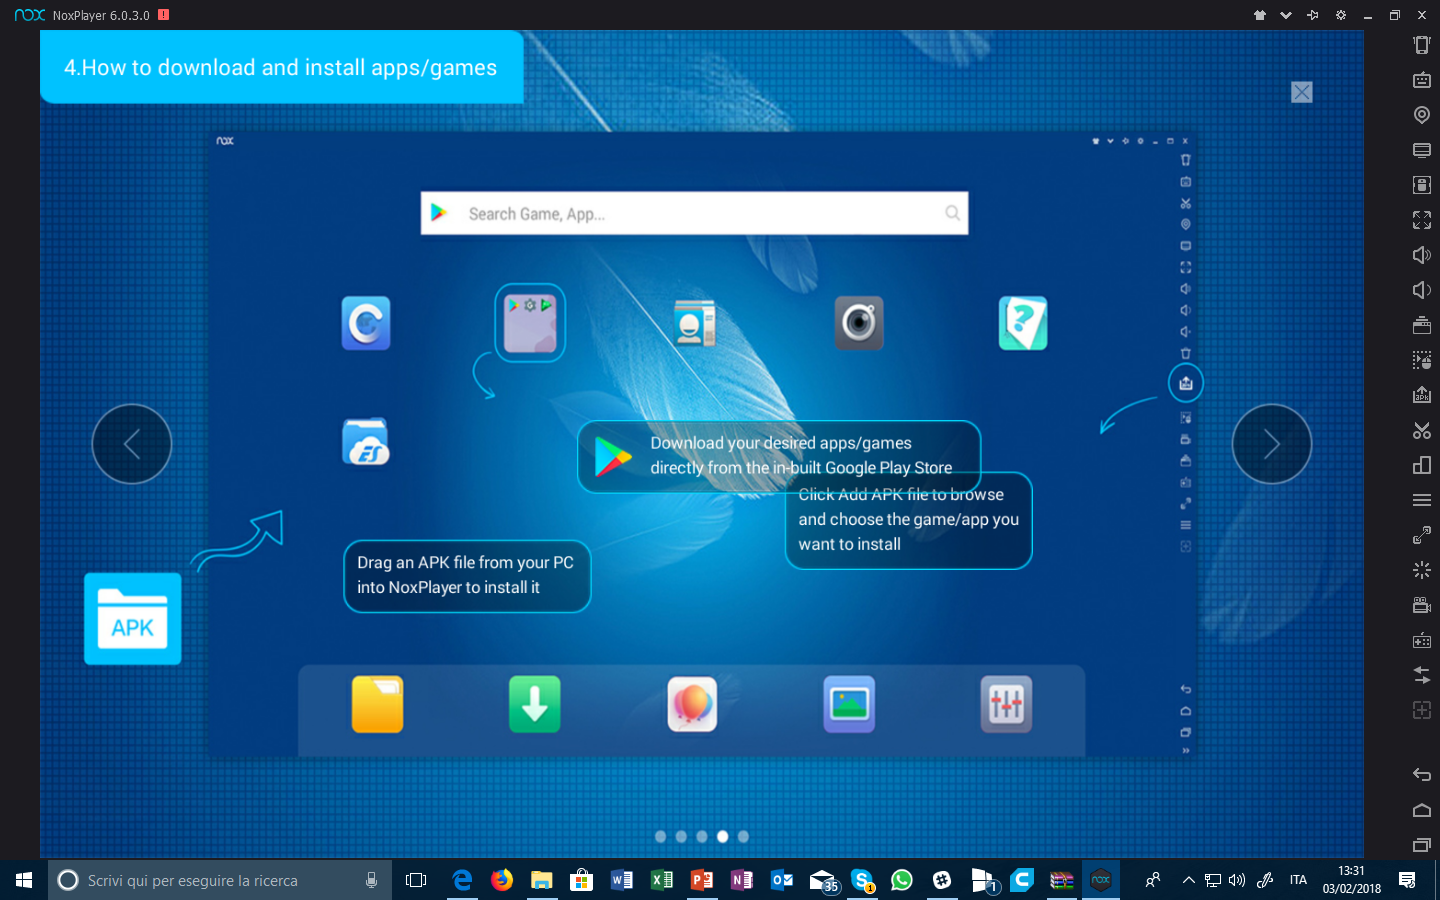1440x900 pixels.
Task: Open Task View on taskbar
Action: (416, 880)
